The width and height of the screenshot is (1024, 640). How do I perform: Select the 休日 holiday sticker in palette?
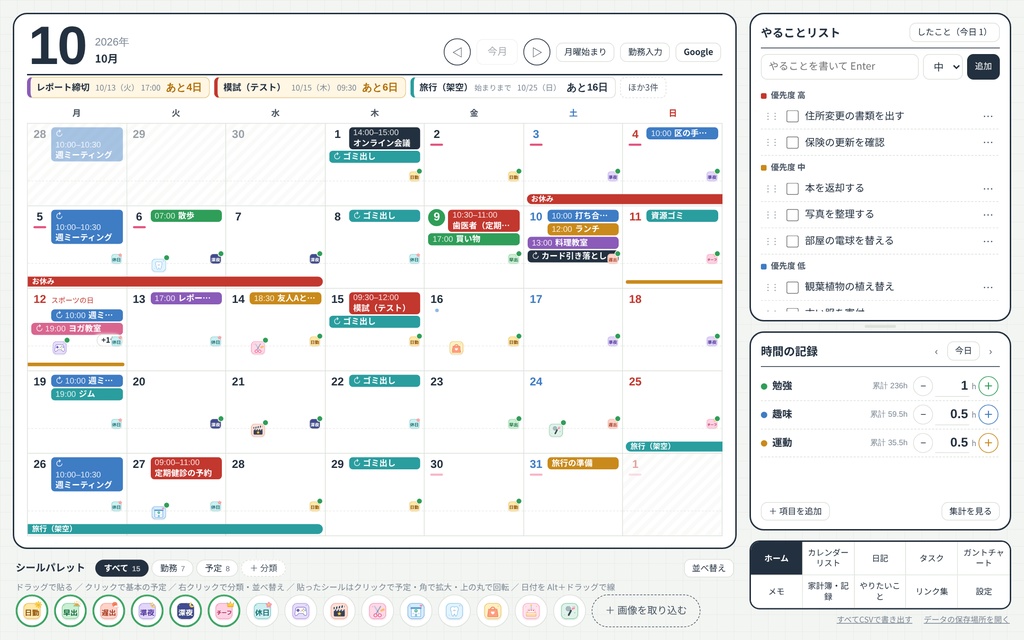262,612
